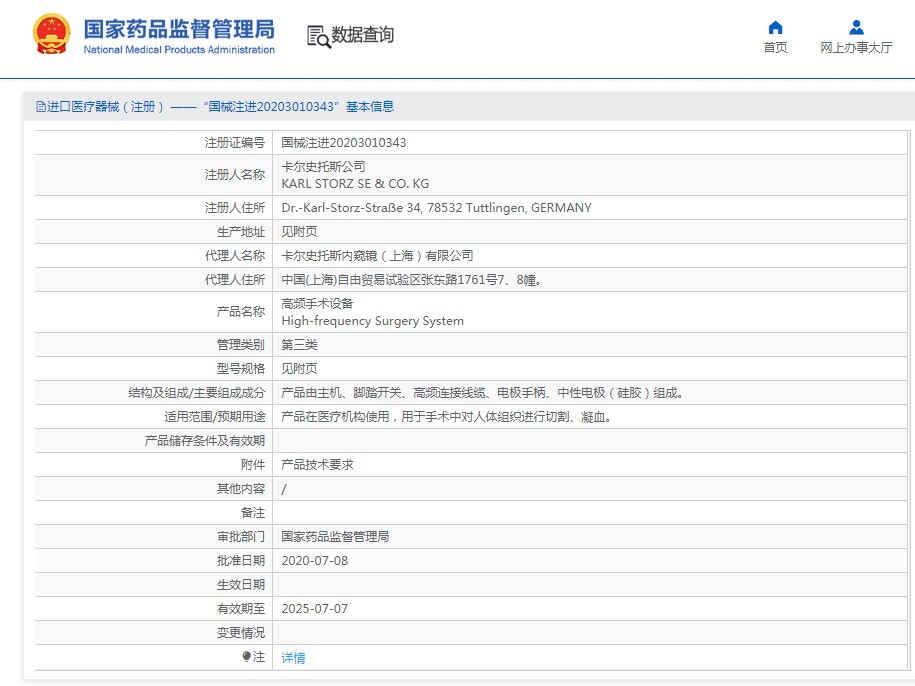The height and width of the screenshot is (686, 915).
Task: Click 见附页 in the 型号规格 row
Action: click(299, 369)
